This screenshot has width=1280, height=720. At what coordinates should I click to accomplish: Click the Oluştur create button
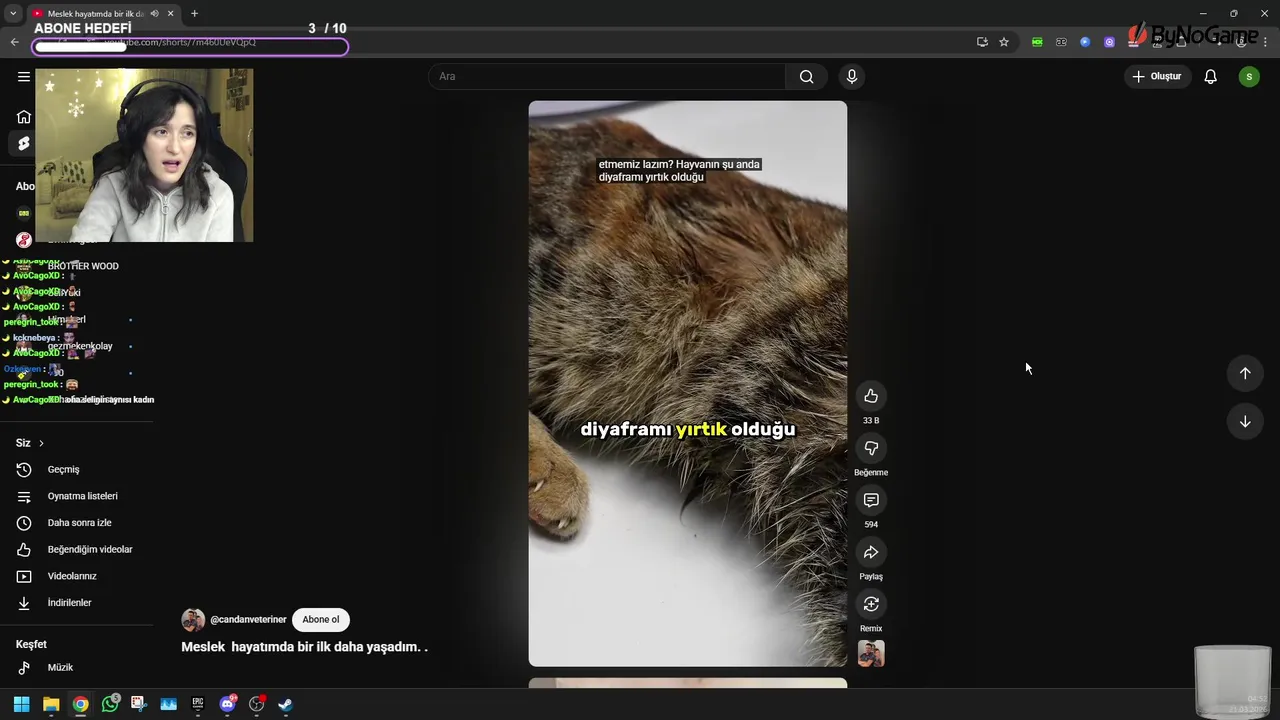tap(1157, 77)
